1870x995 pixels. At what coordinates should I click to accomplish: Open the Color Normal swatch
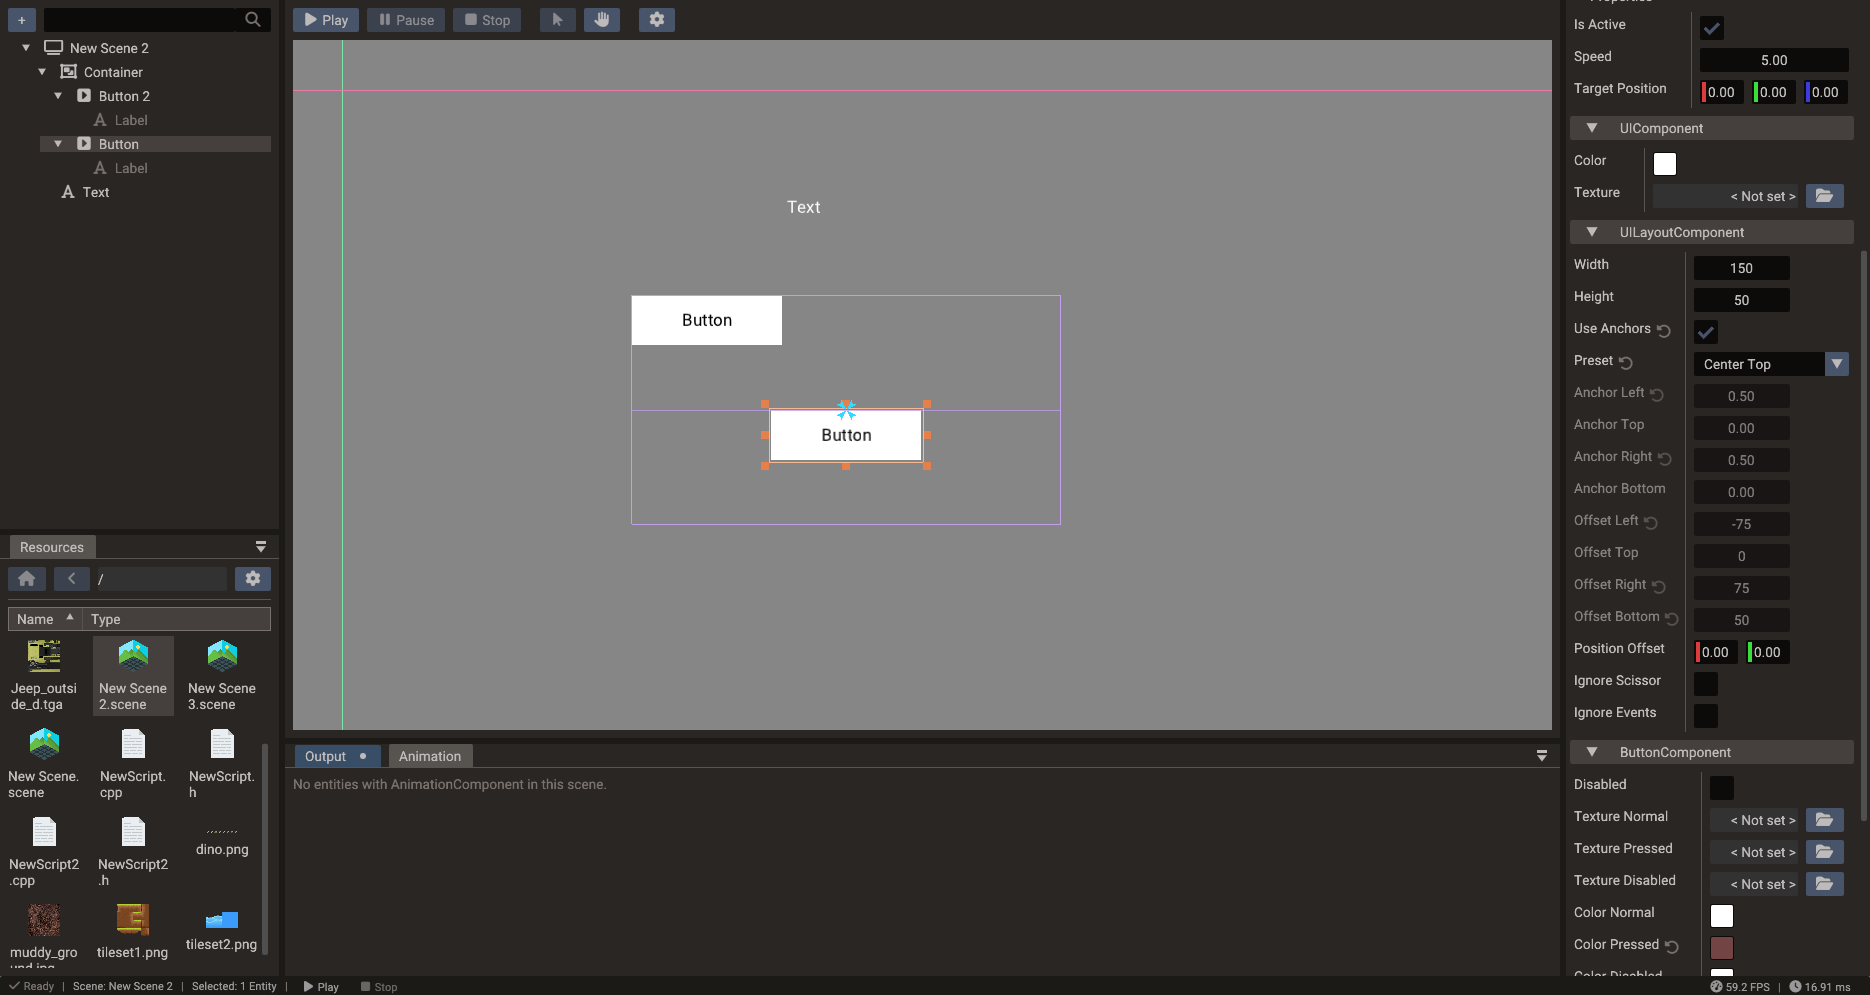click(x=1722, y=916)
